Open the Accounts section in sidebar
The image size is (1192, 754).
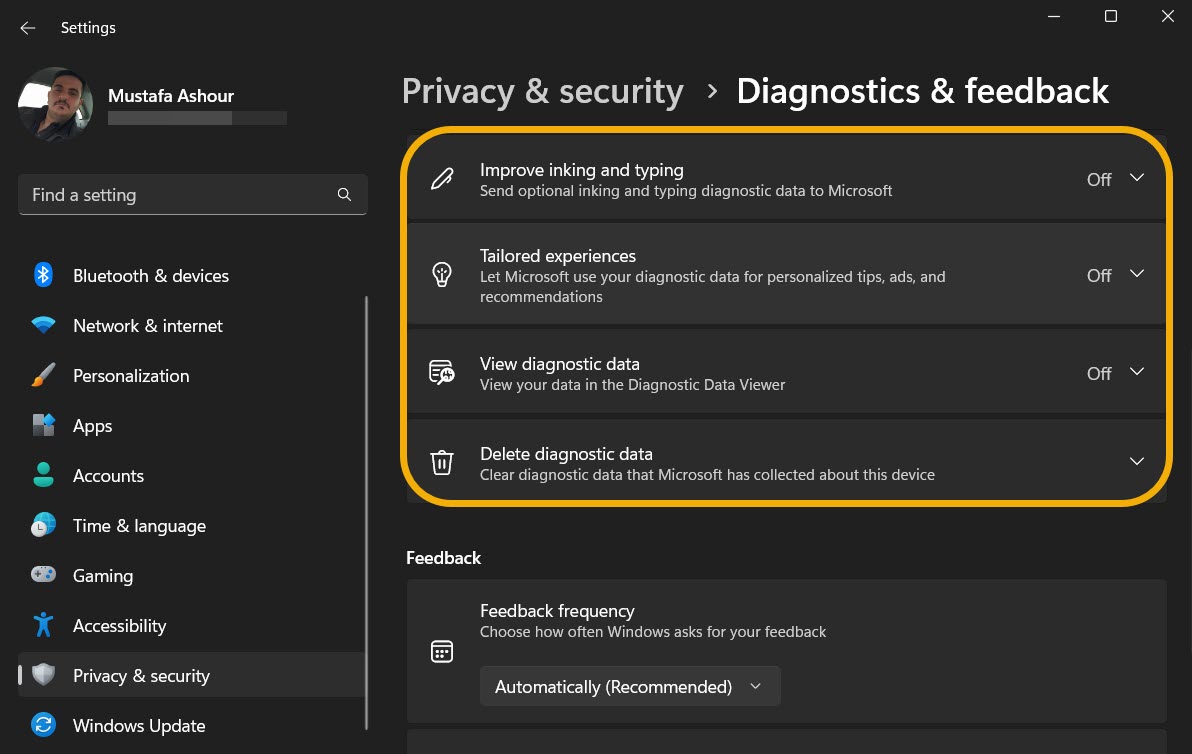(108, 475)
